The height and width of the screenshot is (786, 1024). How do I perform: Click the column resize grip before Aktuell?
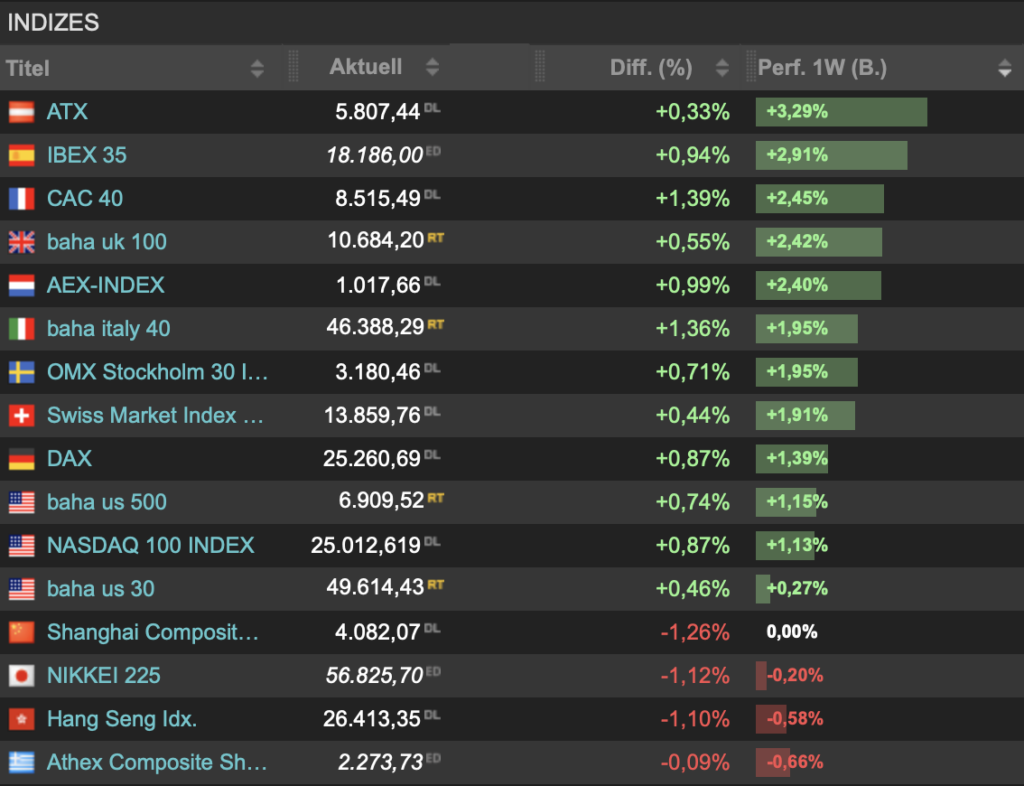point(293,67)
